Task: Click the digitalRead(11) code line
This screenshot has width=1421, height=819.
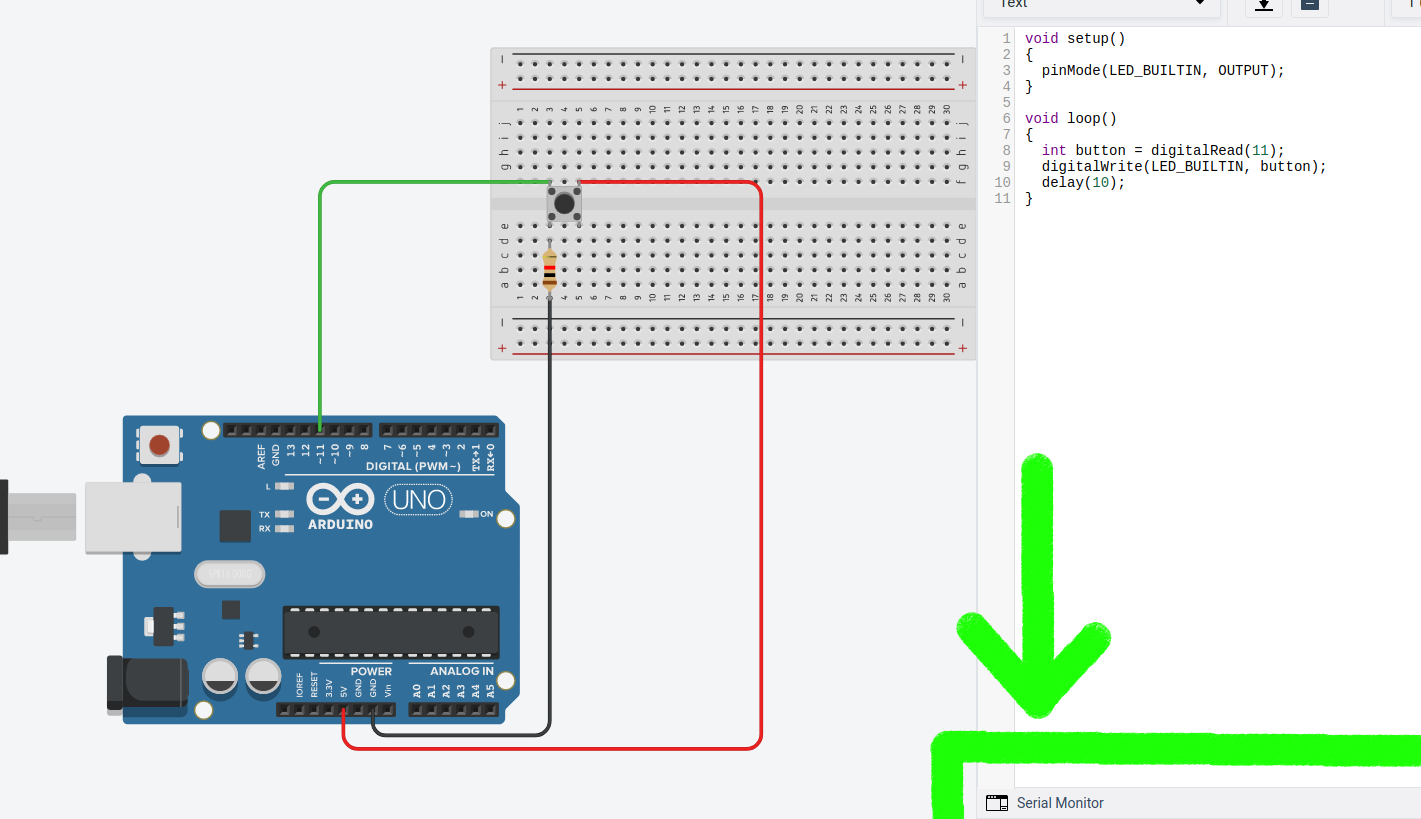Action: (1163, 150)
